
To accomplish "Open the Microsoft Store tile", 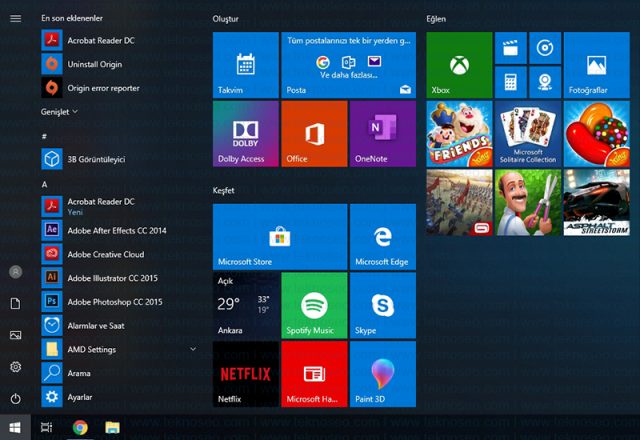I will (280, 237).
